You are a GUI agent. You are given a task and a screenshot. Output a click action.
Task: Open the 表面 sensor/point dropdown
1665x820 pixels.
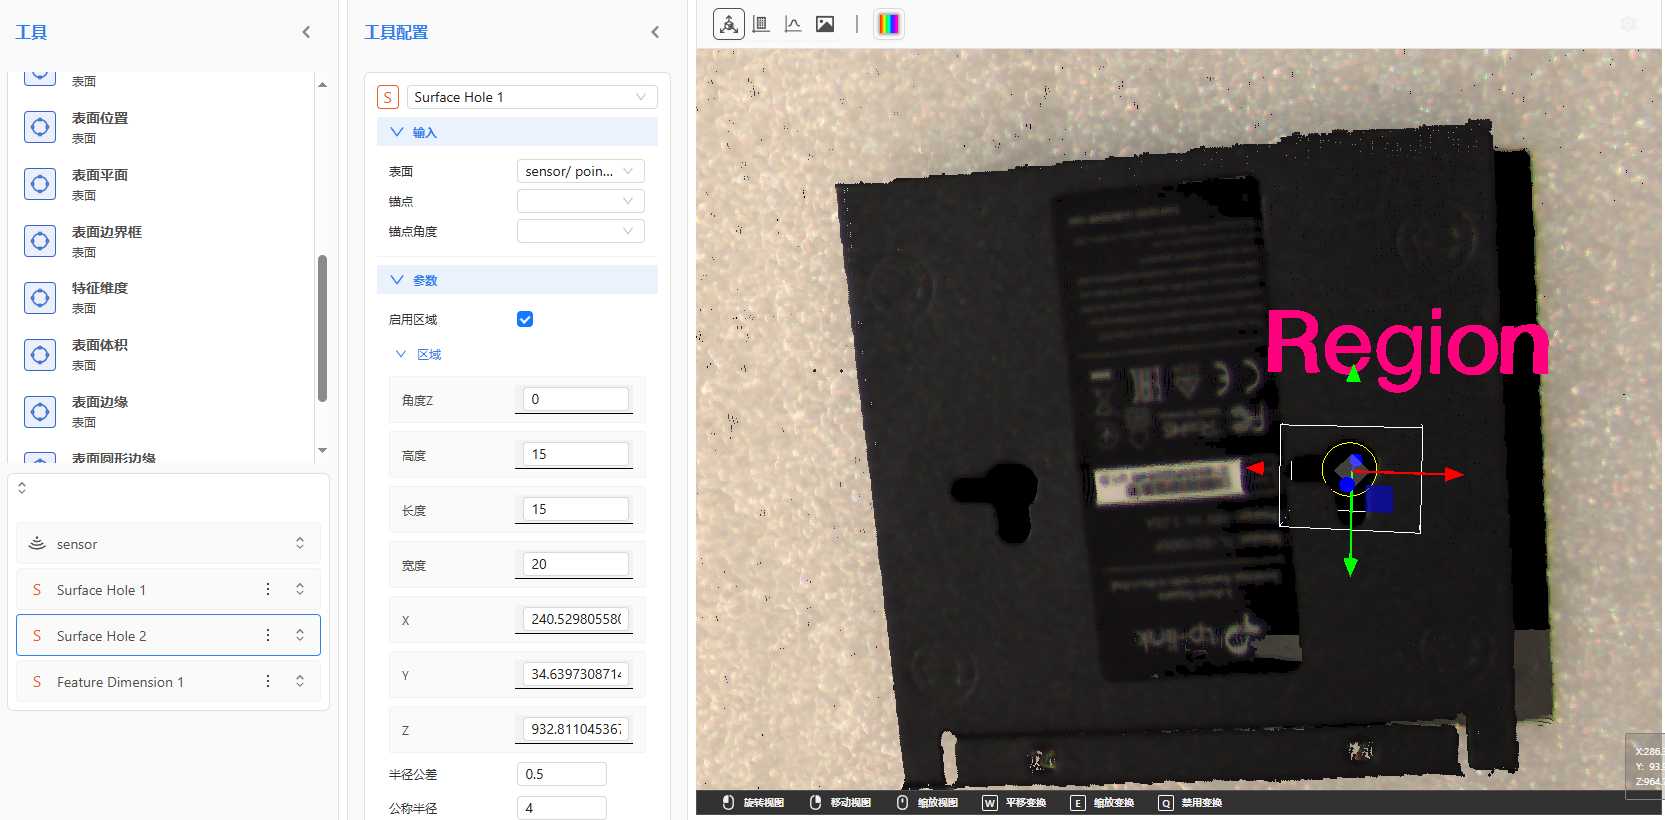[581, 171]
